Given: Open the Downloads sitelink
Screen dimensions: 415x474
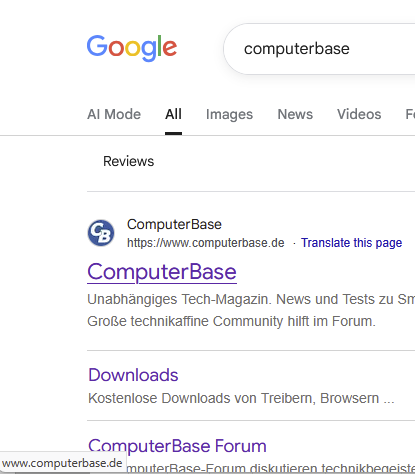Looking at the screenshot, I should point(133,375).
